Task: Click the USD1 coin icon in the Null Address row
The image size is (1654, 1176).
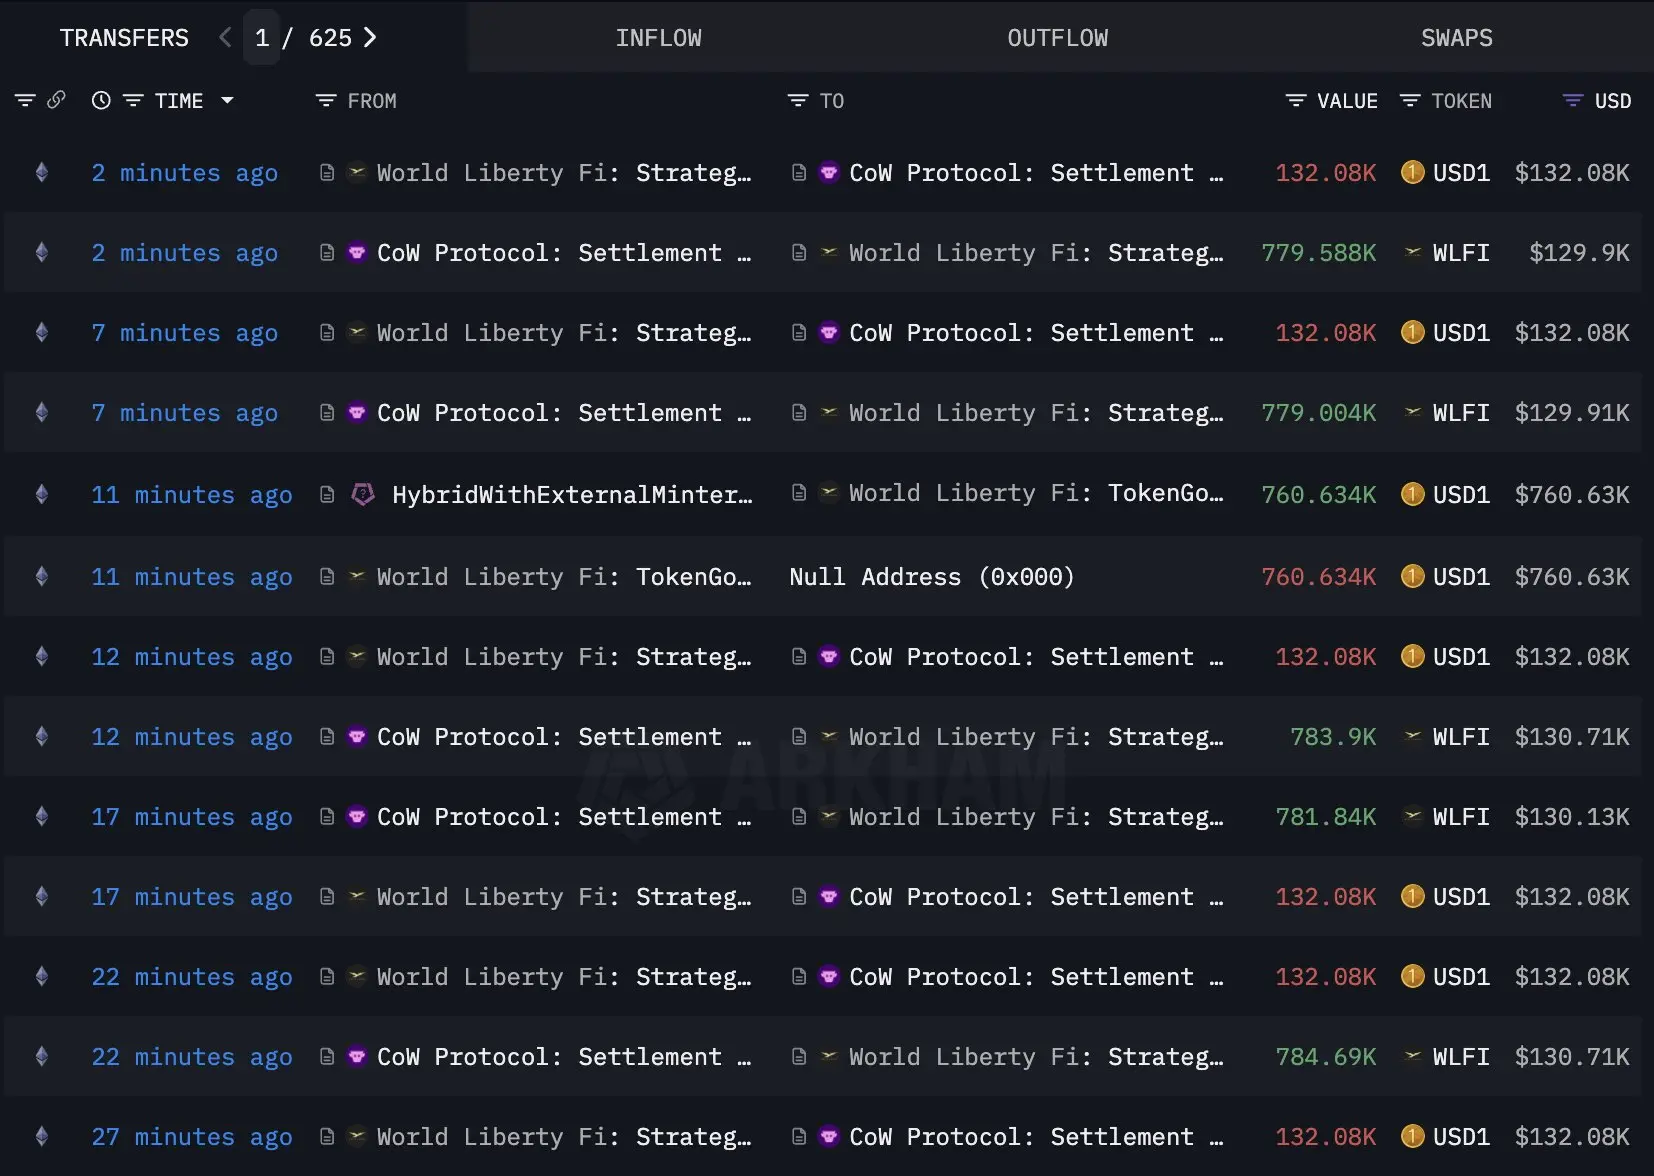Action: click(1413, 576)
